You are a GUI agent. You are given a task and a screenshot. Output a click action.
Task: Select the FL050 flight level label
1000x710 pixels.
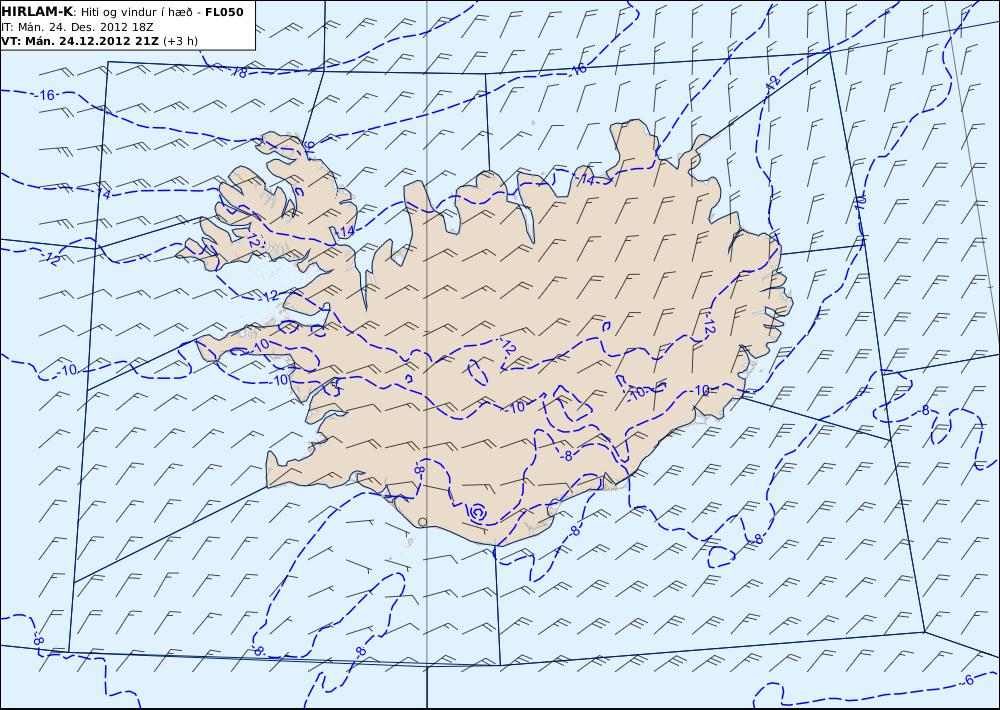[x=224, y=12]
